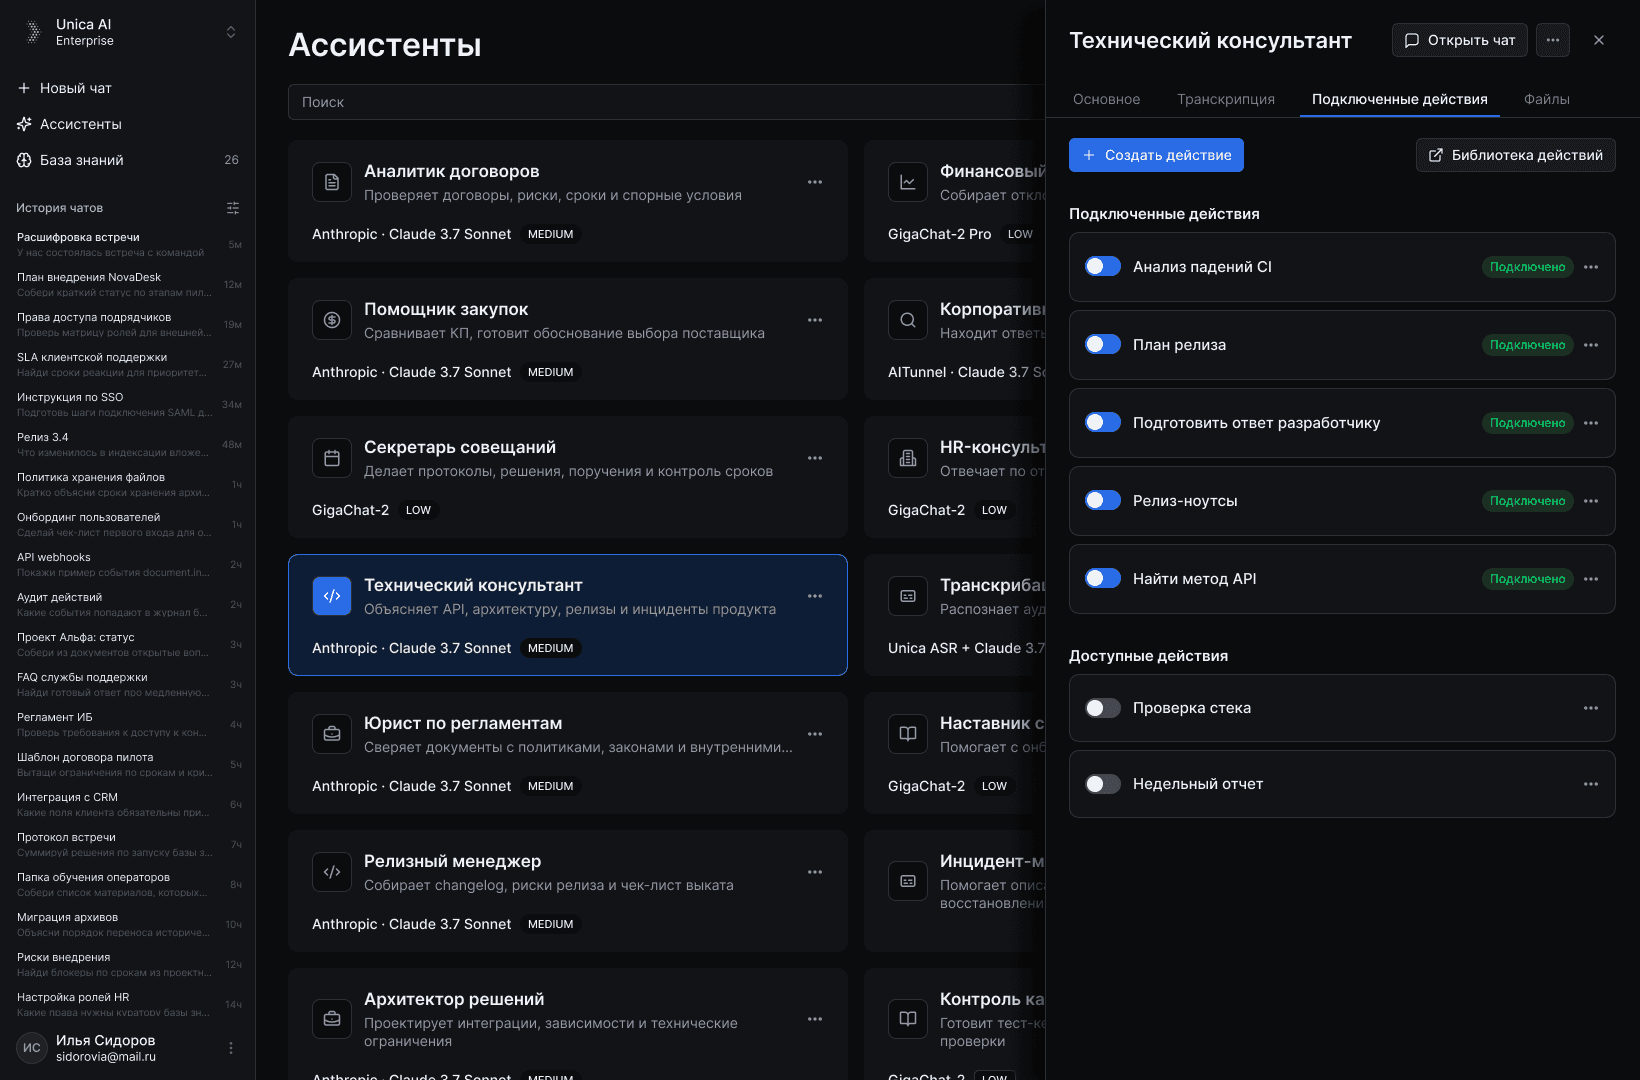Open the more menu for Технический консультант card

point(815,596)
